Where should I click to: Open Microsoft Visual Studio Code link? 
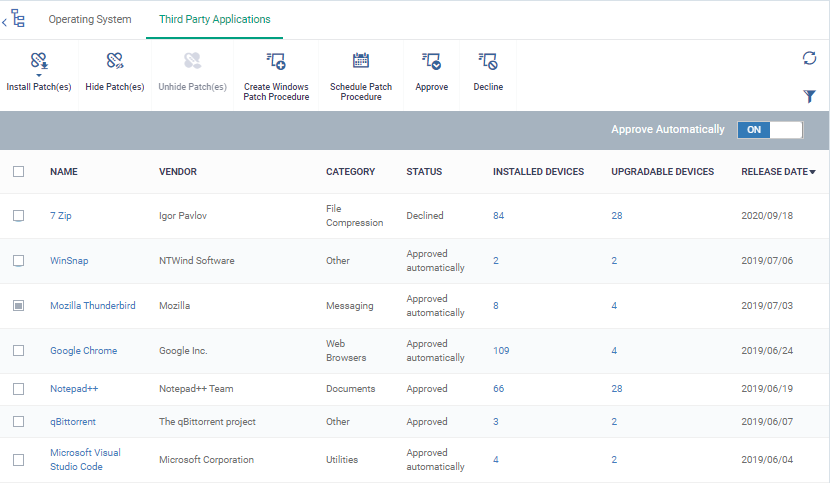(85, 460)
